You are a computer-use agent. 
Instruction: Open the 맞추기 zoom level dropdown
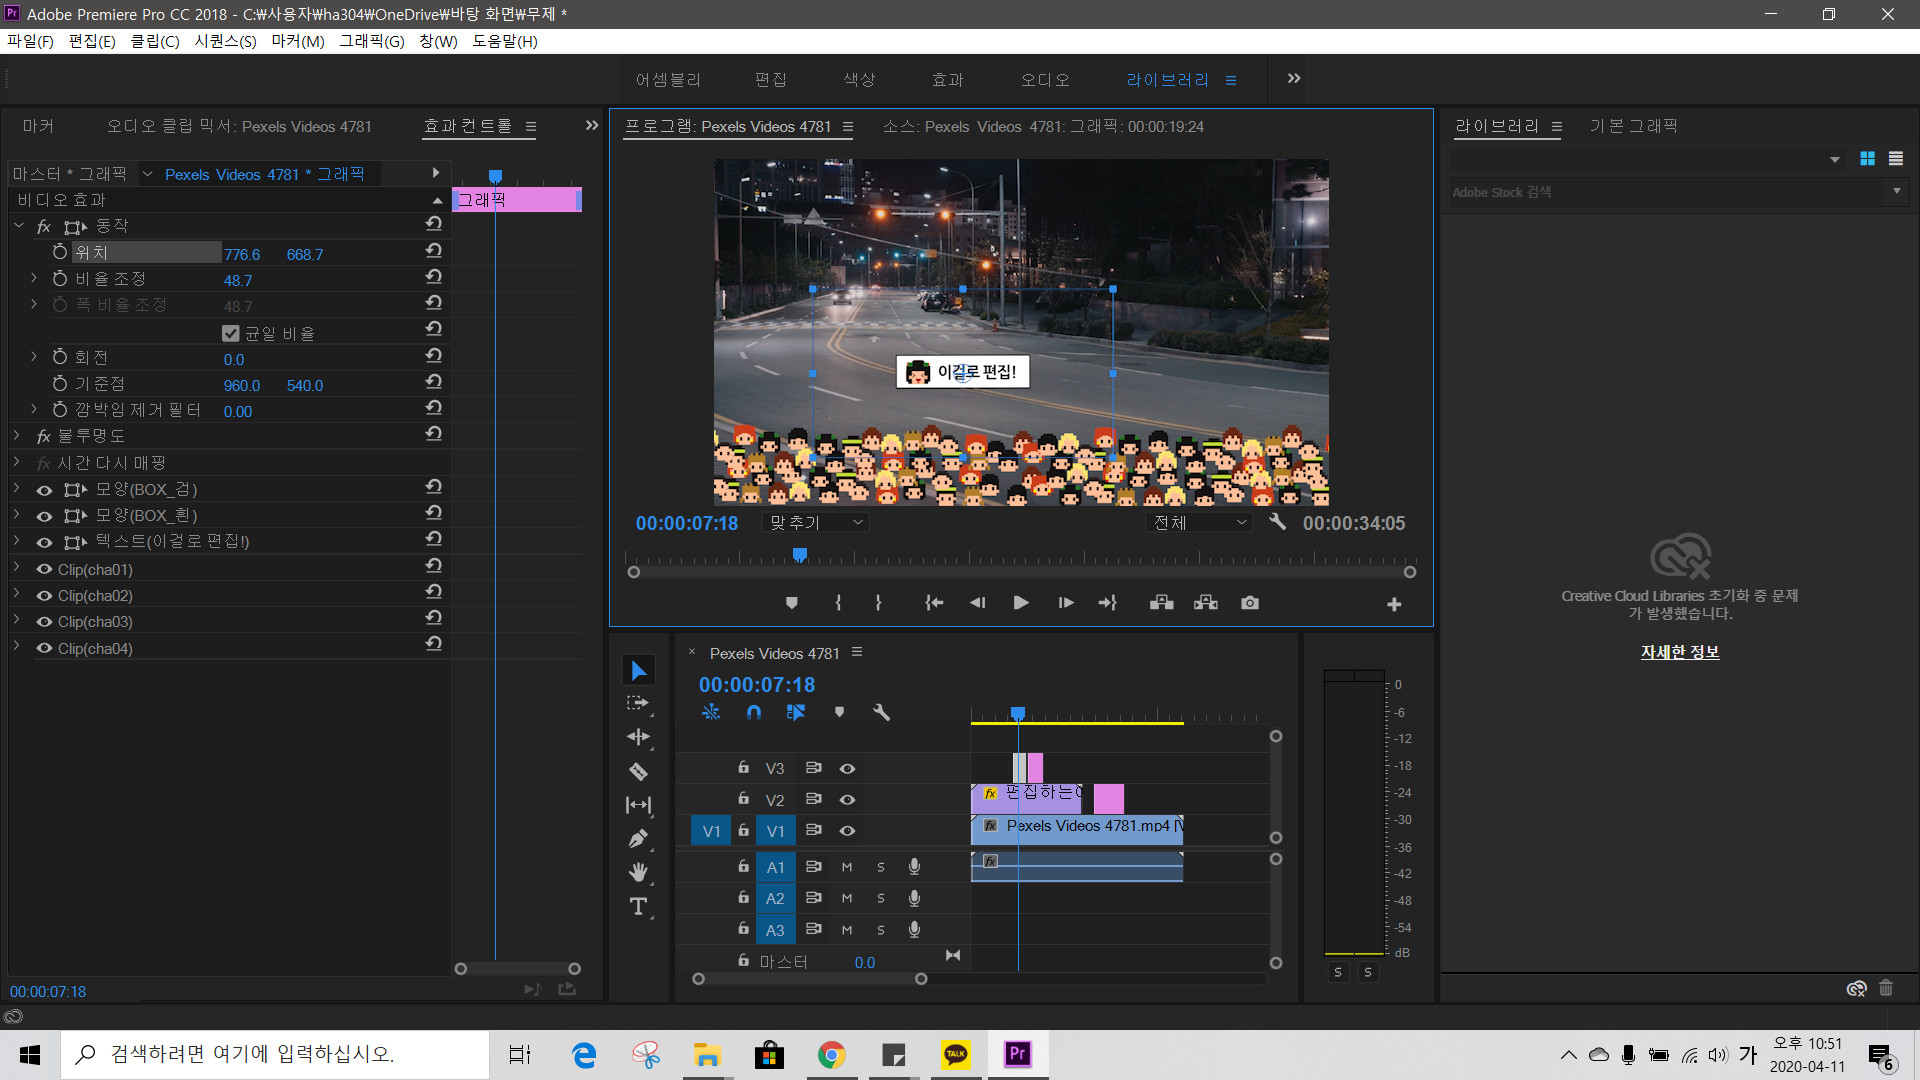815,522
